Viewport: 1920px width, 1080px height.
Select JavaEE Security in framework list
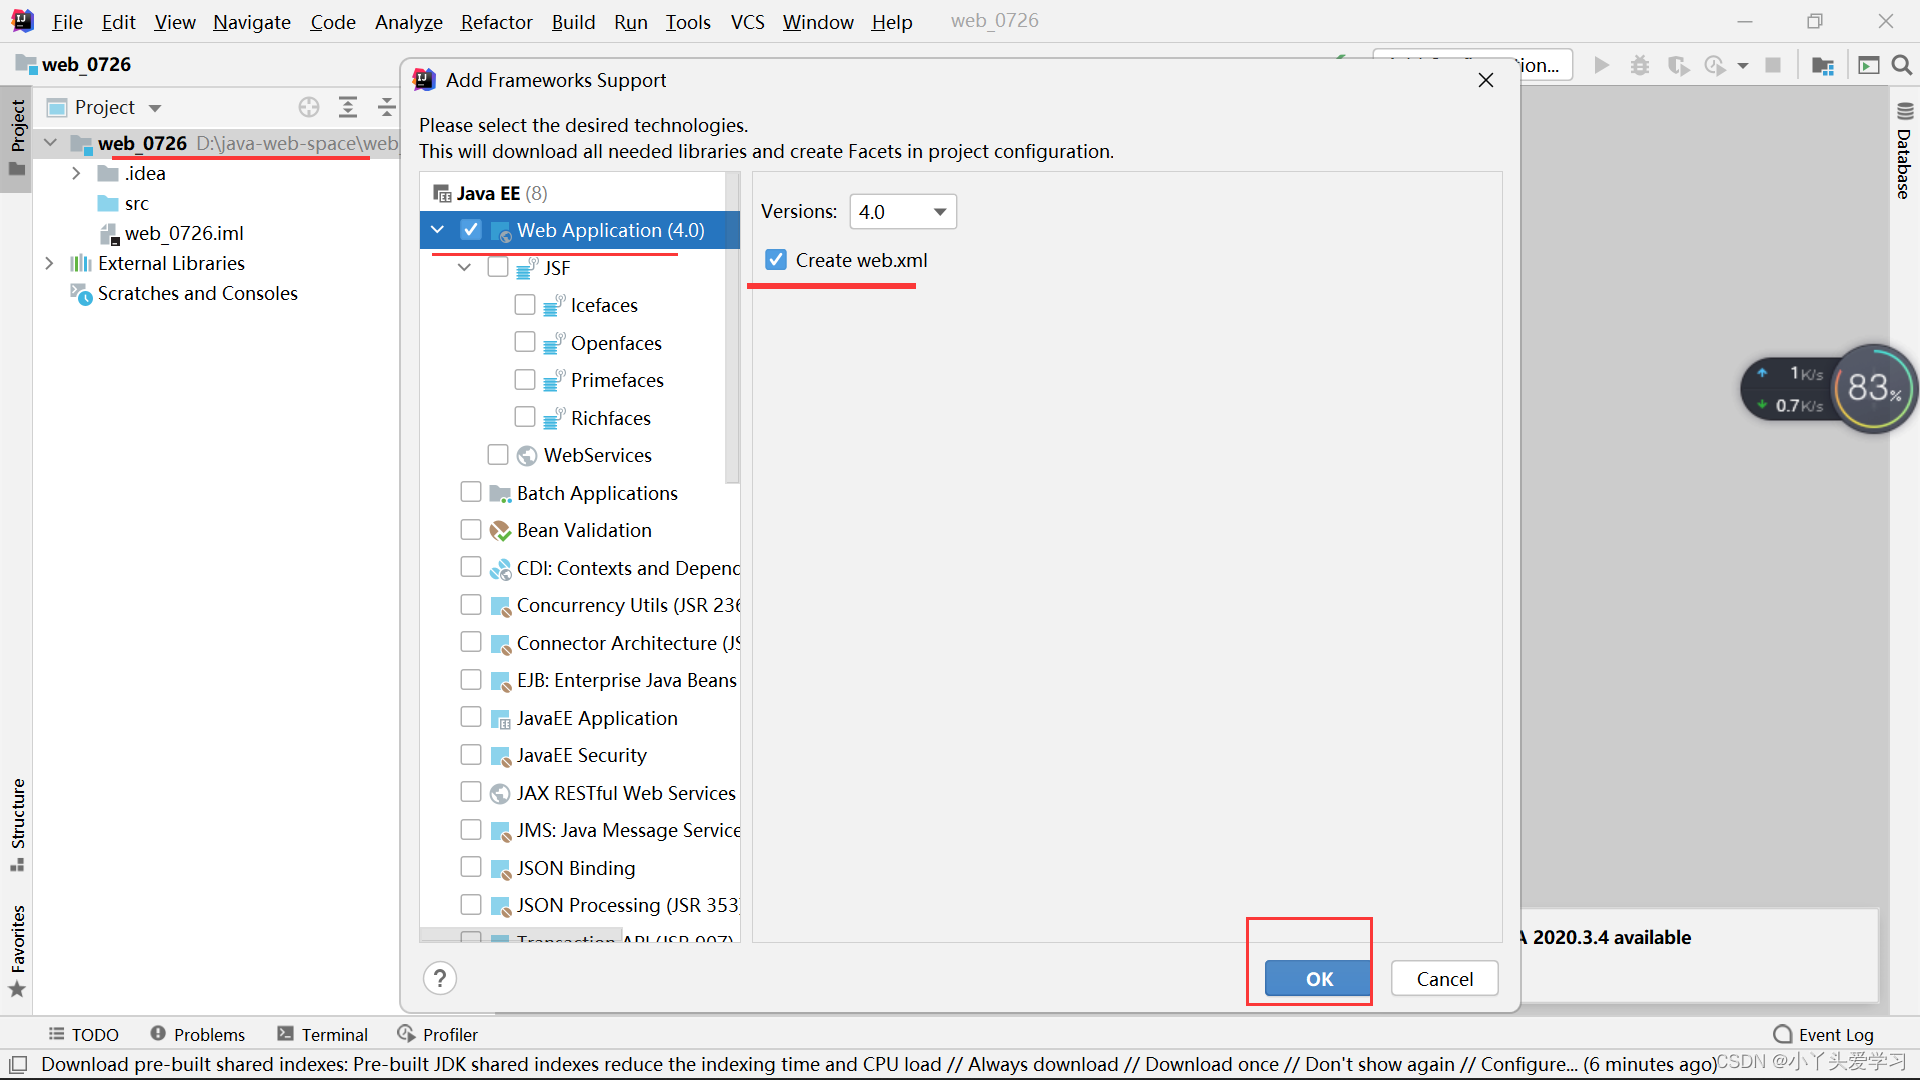point(581,755)
